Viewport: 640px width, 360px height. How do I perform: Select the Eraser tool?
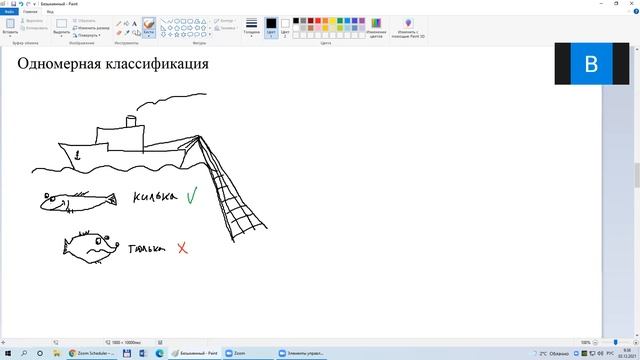tap(119, 33)
